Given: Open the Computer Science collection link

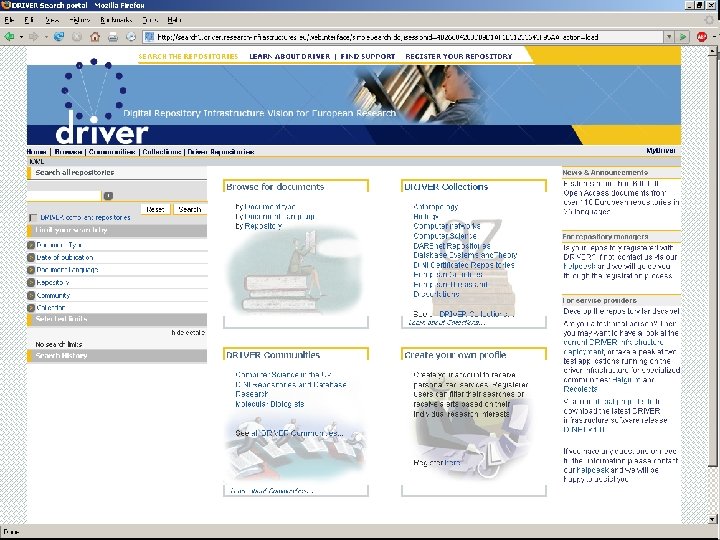Looking at the screenshot, I should coord(444,236).
